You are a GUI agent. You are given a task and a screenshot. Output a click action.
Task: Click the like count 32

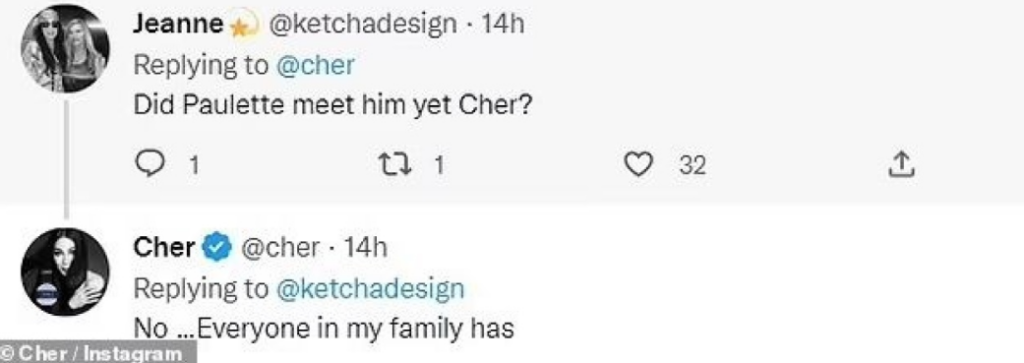coord(692,165)
